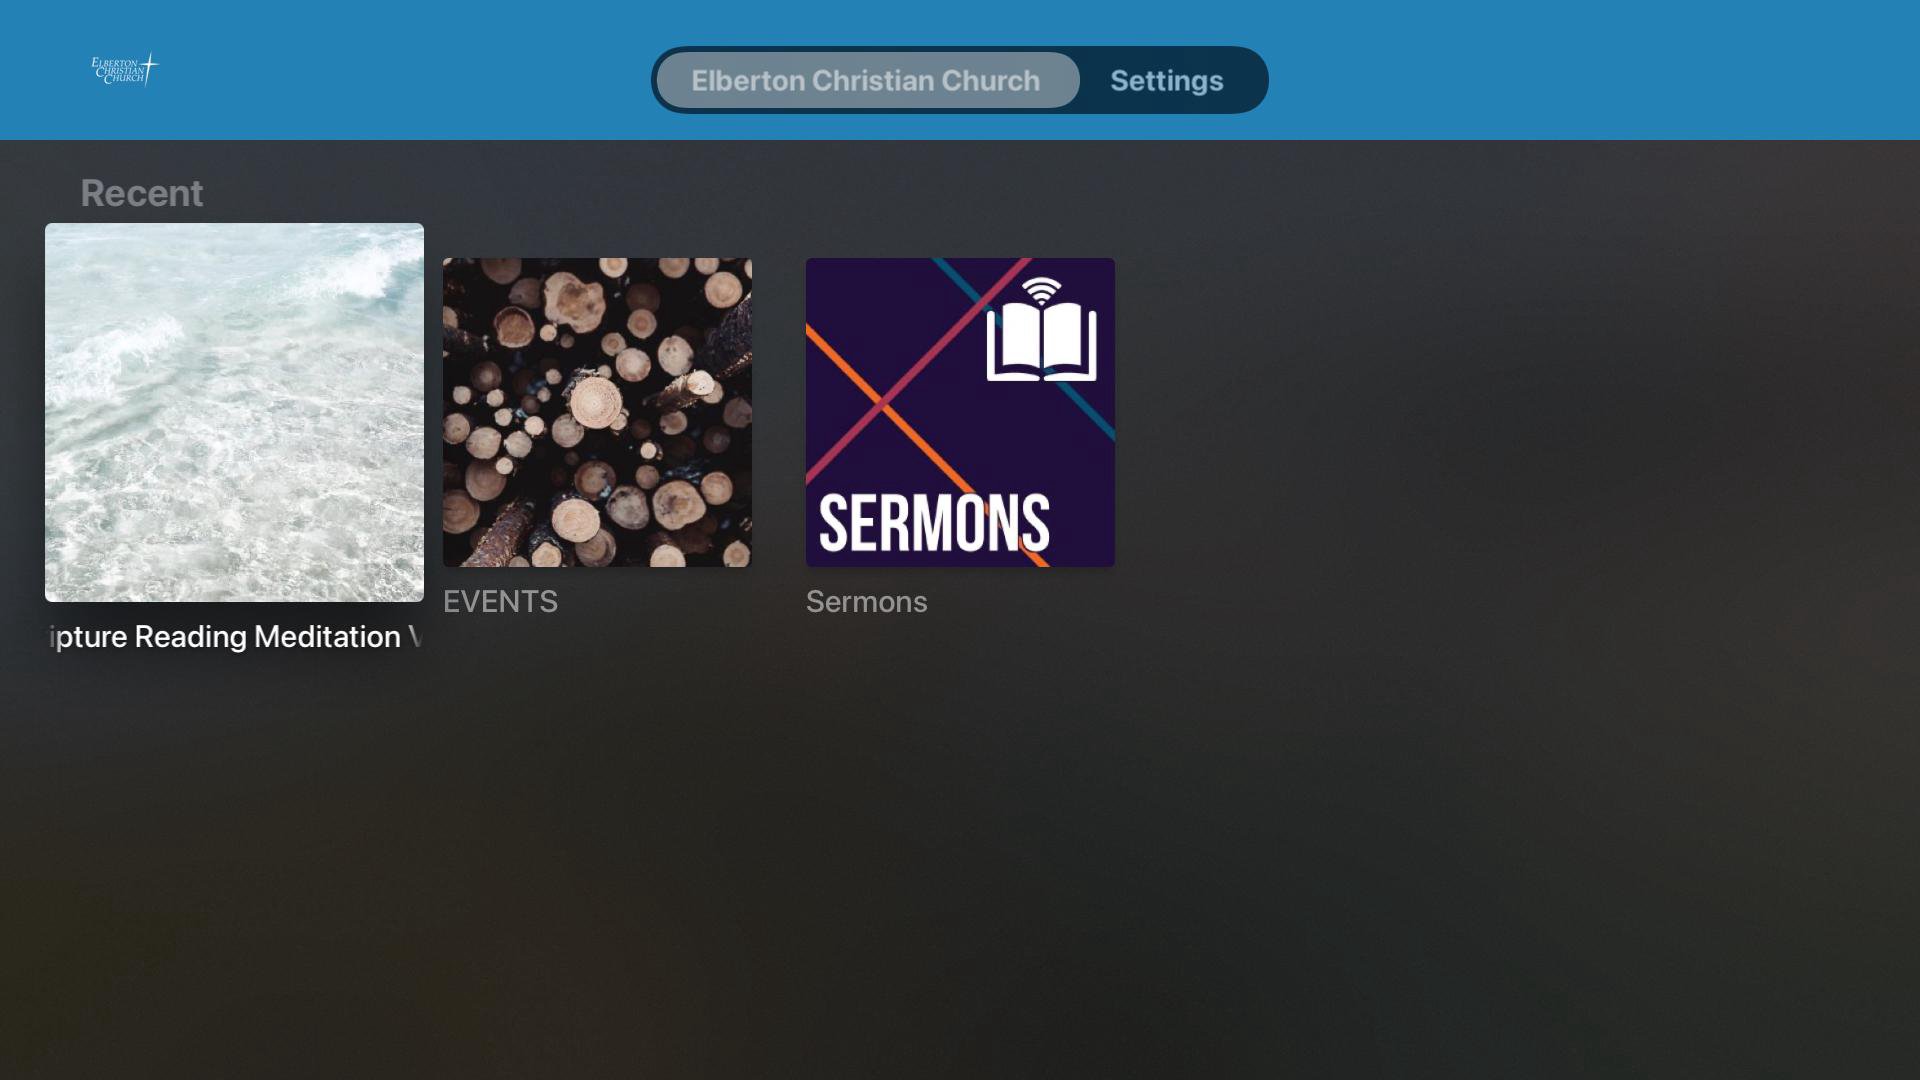The width and height of the screenshot is (1920, 1080).
Task: Click the Elberton Christian Church logo
Action: (x=125, y=70)
